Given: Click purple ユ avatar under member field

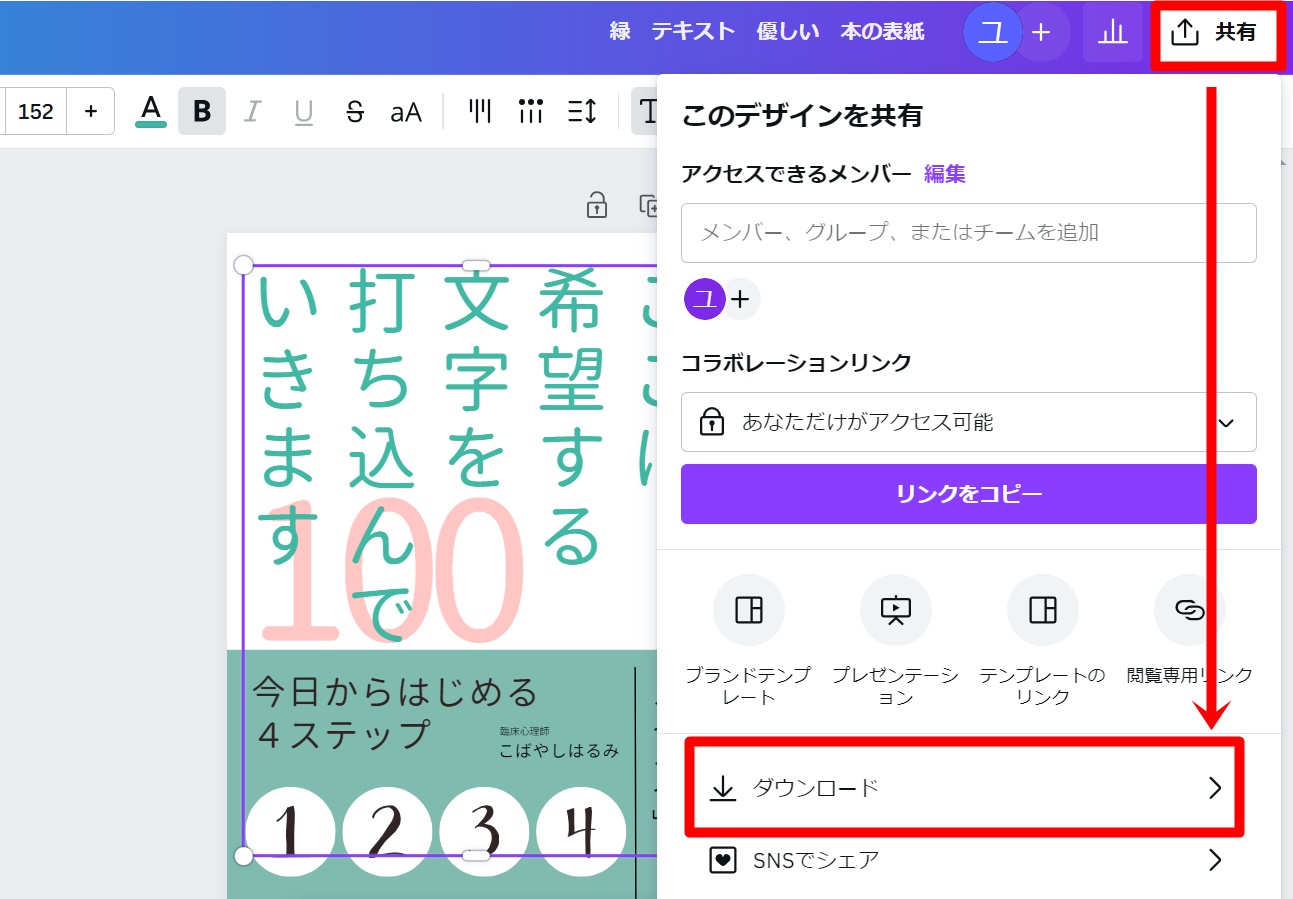Looking at the screenshot, I should [x=704, y=299].
